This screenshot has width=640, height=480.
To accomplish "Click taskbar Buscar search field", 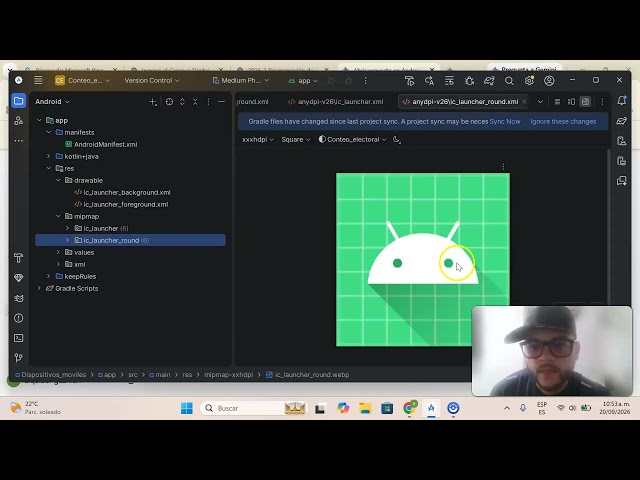I will click(254, 408).
